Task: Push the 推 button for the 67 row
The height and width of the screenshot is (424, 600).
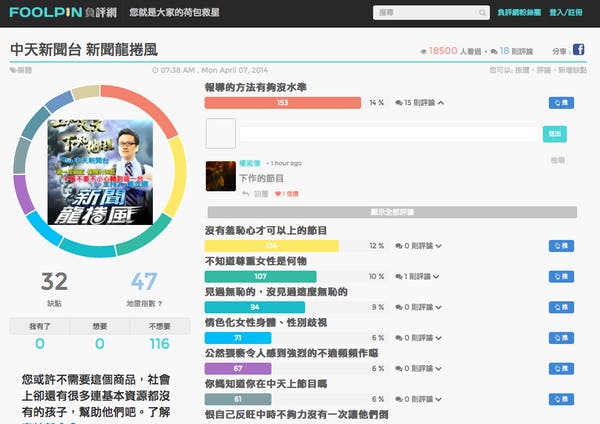Action: (x=561, y=368)
